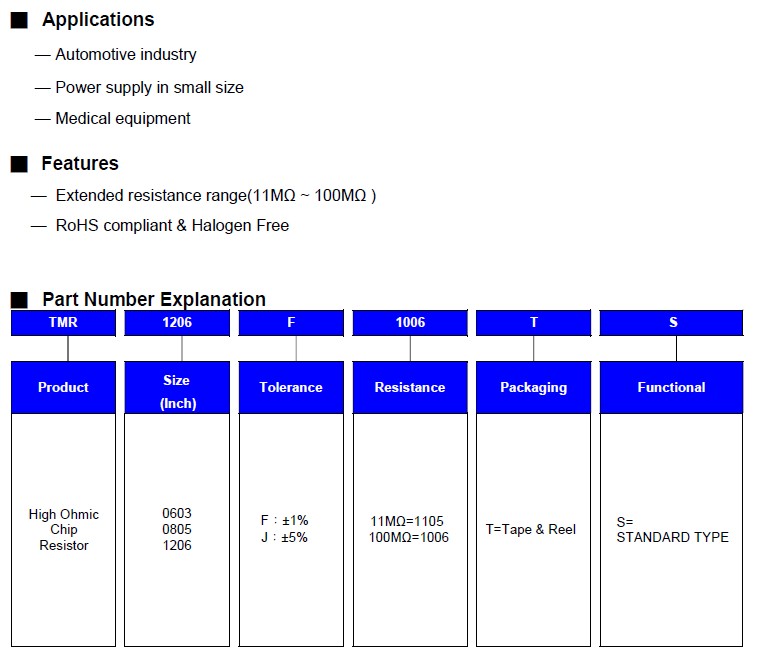
Task: Select the Functional header block
Action: (671, 388)
